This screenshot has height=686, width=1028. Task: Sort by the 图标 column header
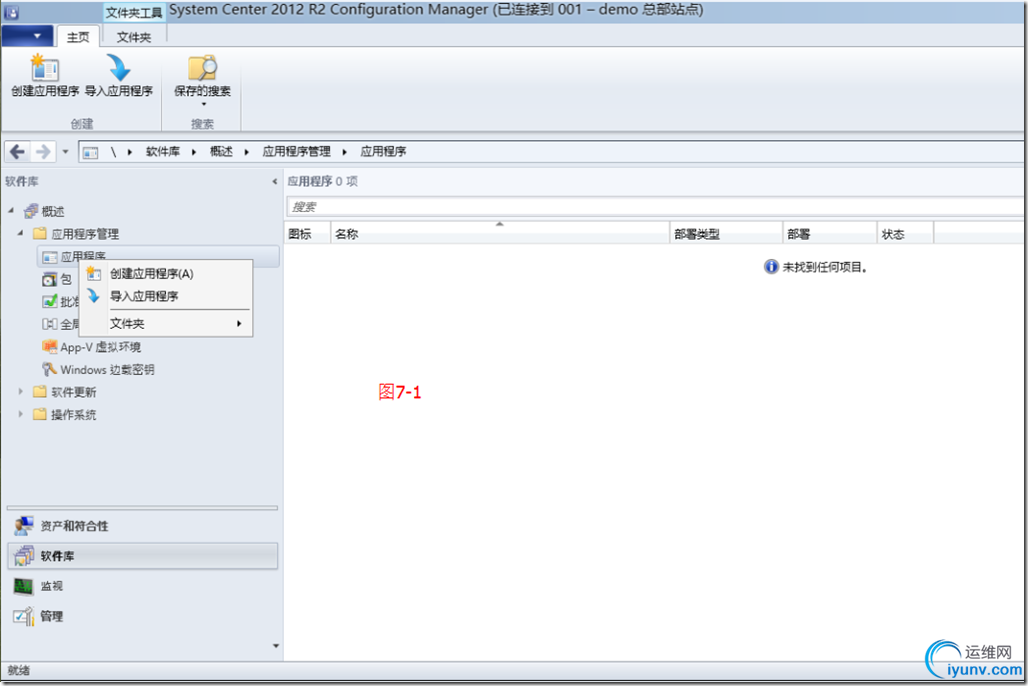point(307,234)
